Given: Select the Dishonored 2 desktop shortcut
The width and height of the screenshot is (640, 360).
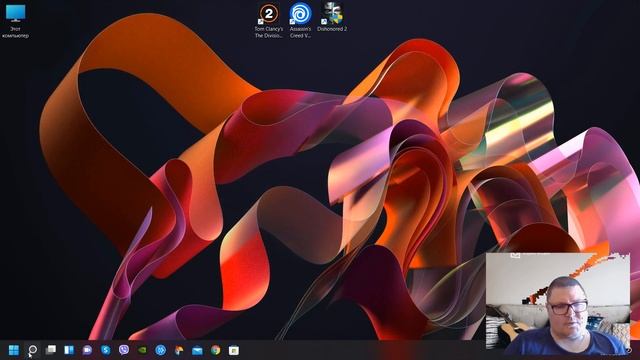Looking at the screenshot, I should pyautogui.click(x=332, y=17).
